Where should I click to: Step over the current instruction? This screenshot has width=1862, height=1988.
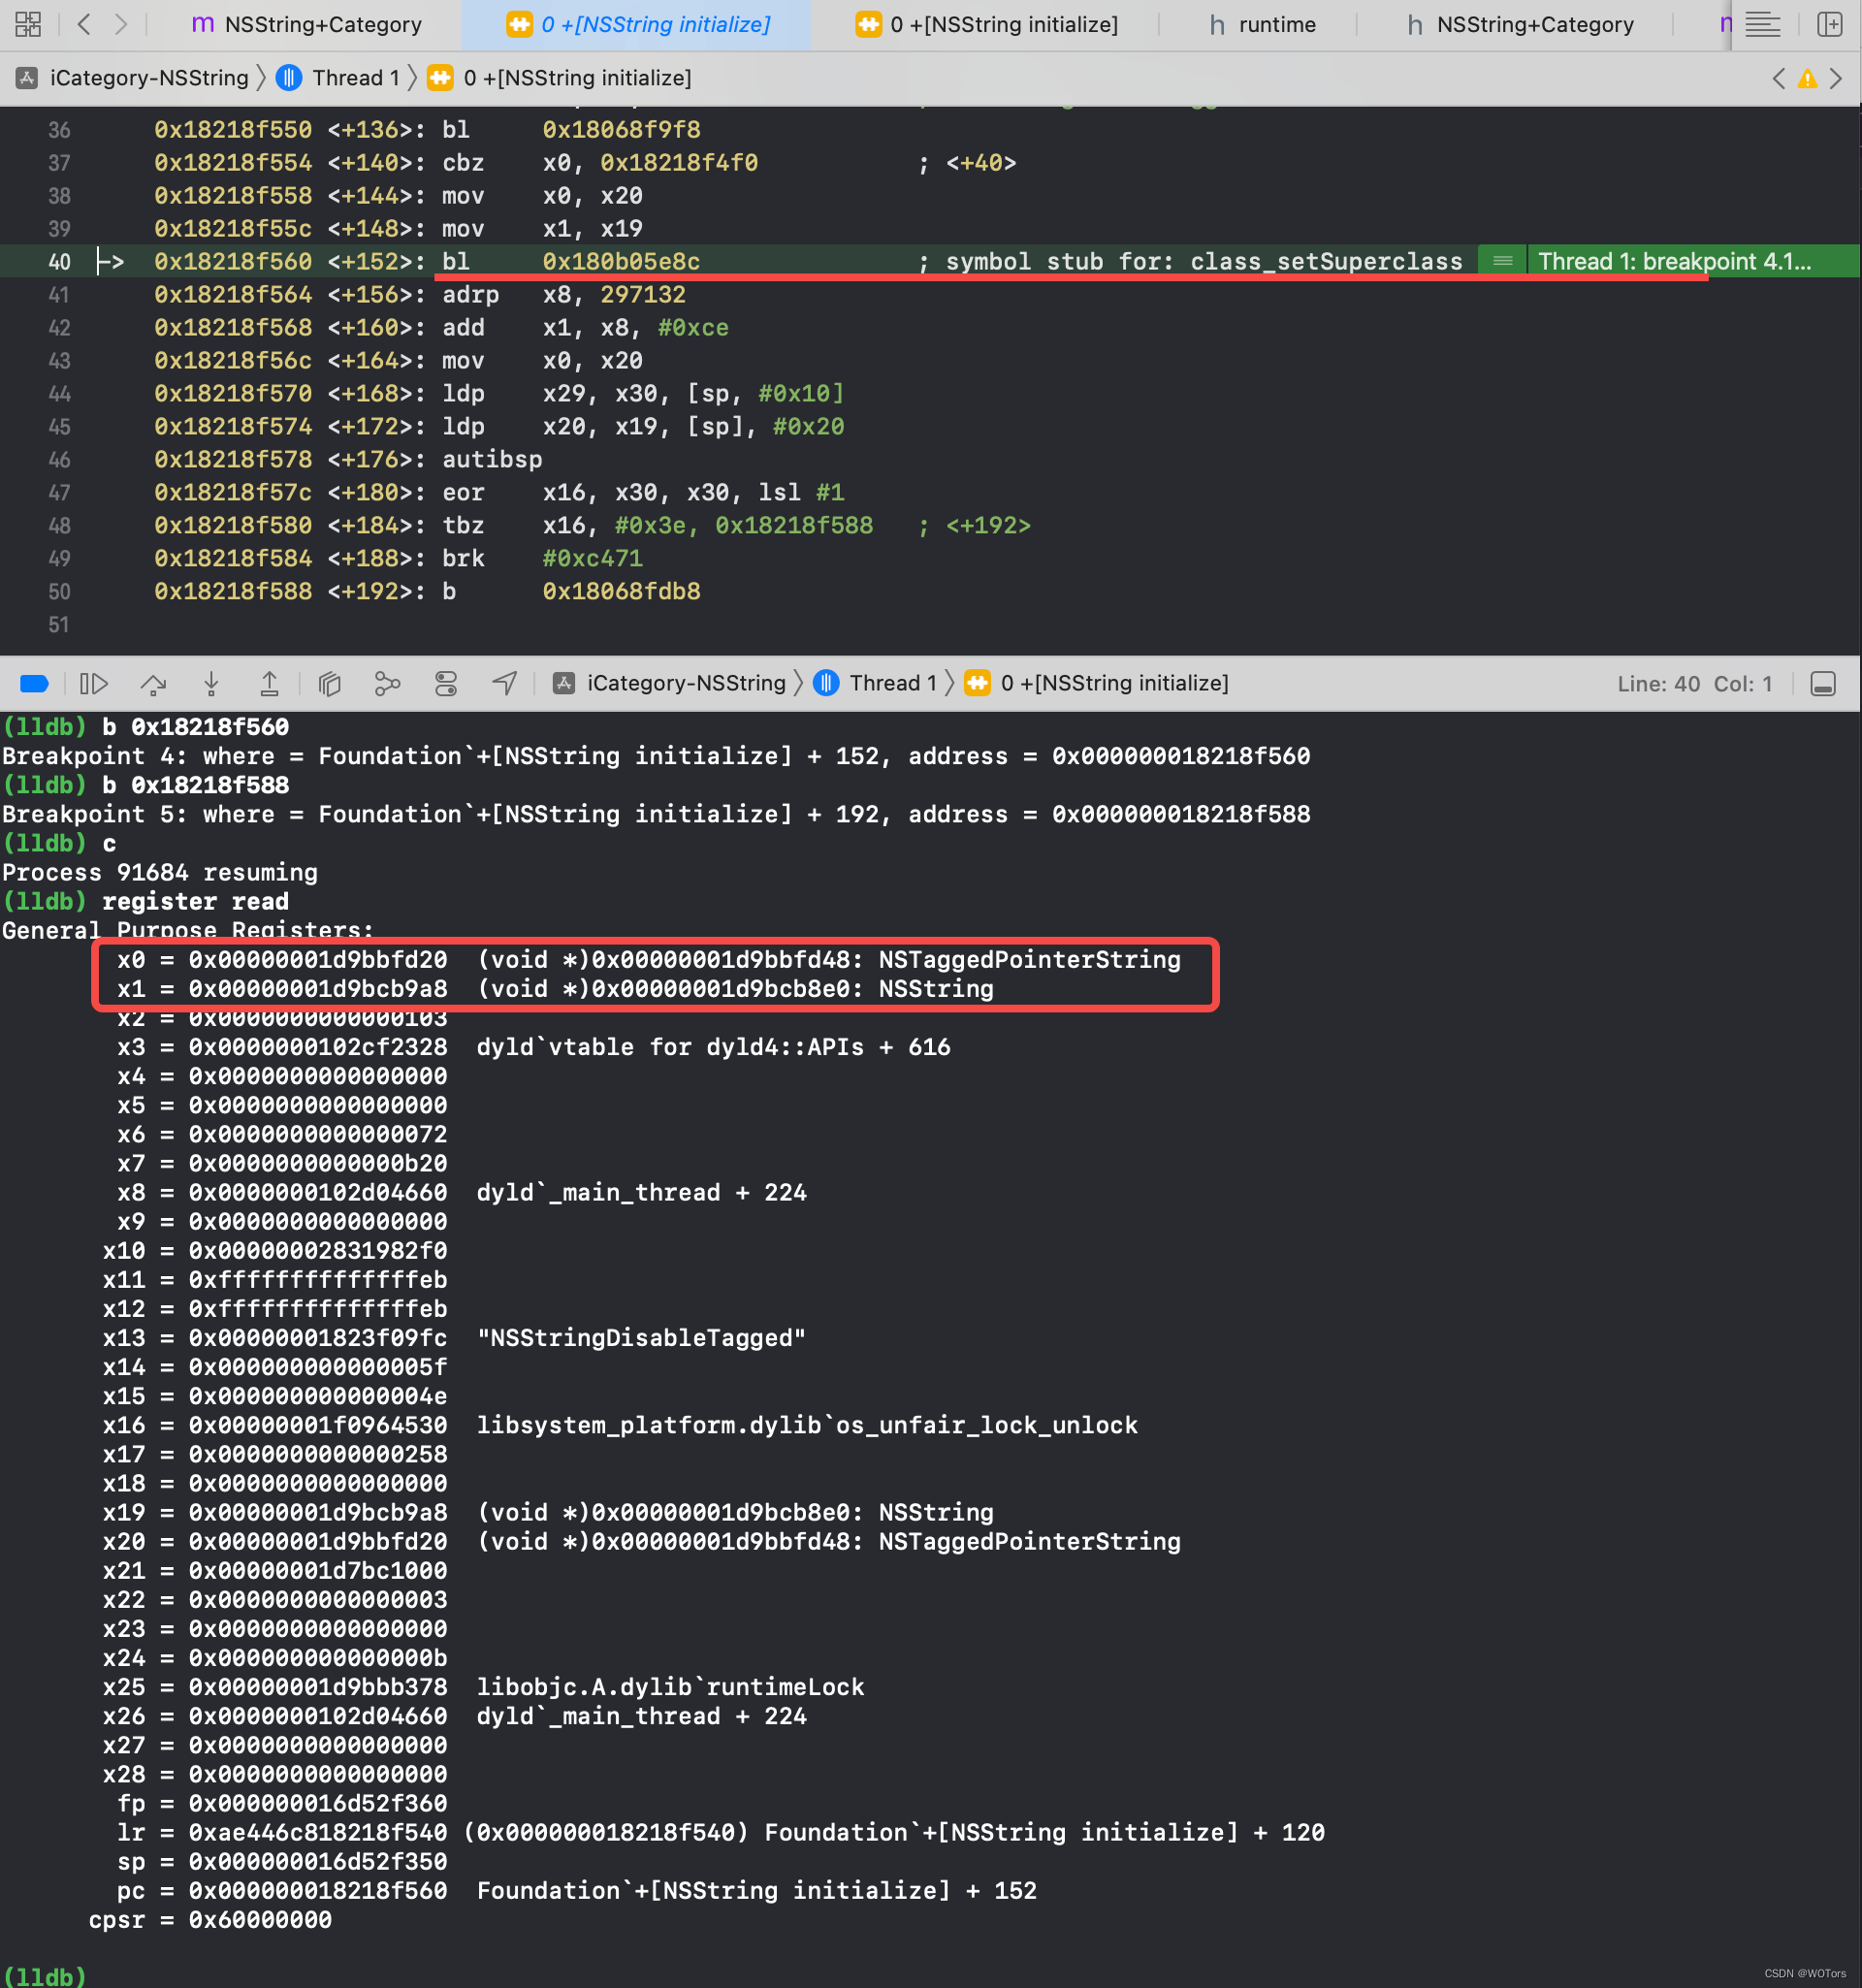(x=153, y=684)
